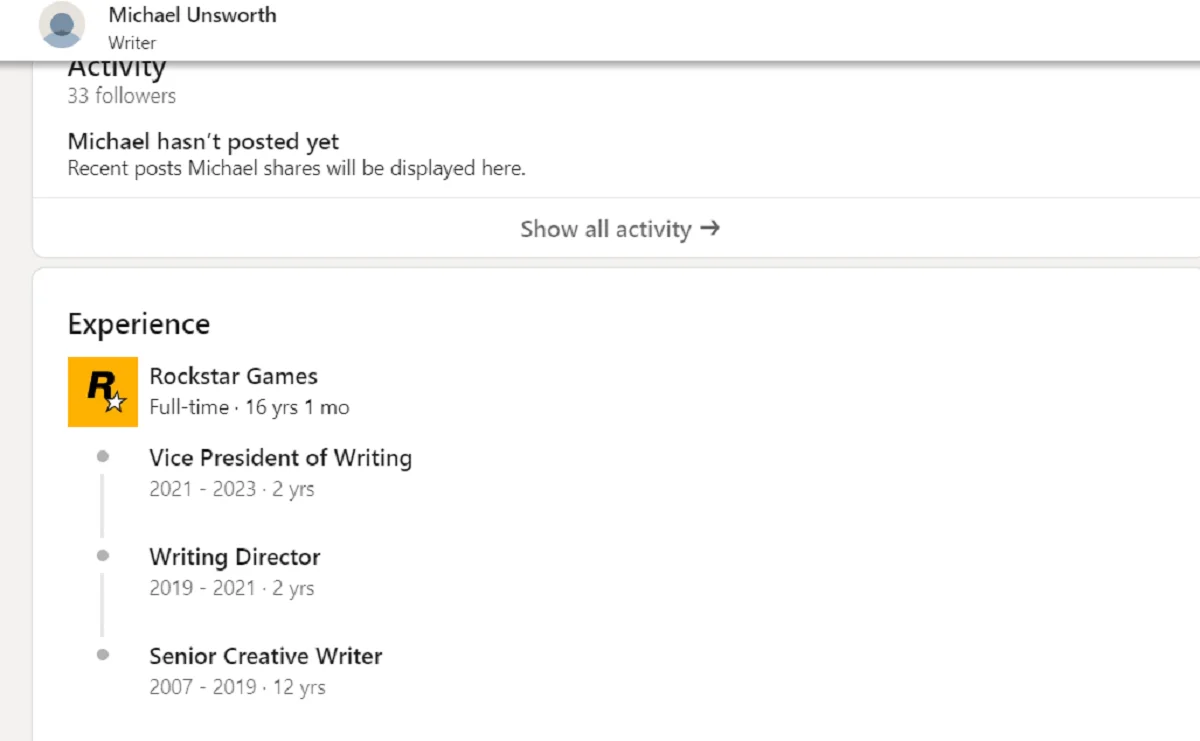Open the Rockstar Games company name link
The width and height of the screenshot is (1200, 741).
click(x=233, y=376)
